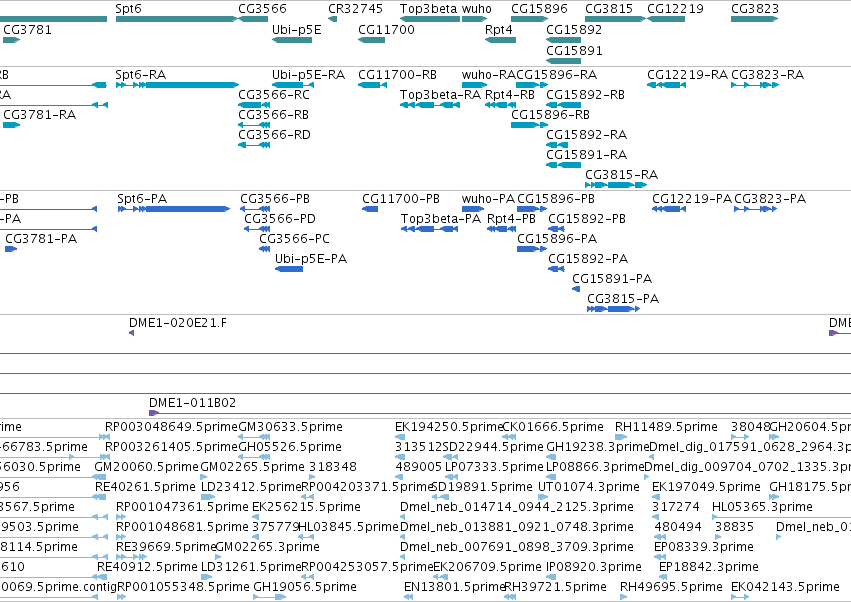The image size is (851, 602).
Task: Click the CG12219-PA protein label
Action: pyautogui.click(x=692, y=199)
